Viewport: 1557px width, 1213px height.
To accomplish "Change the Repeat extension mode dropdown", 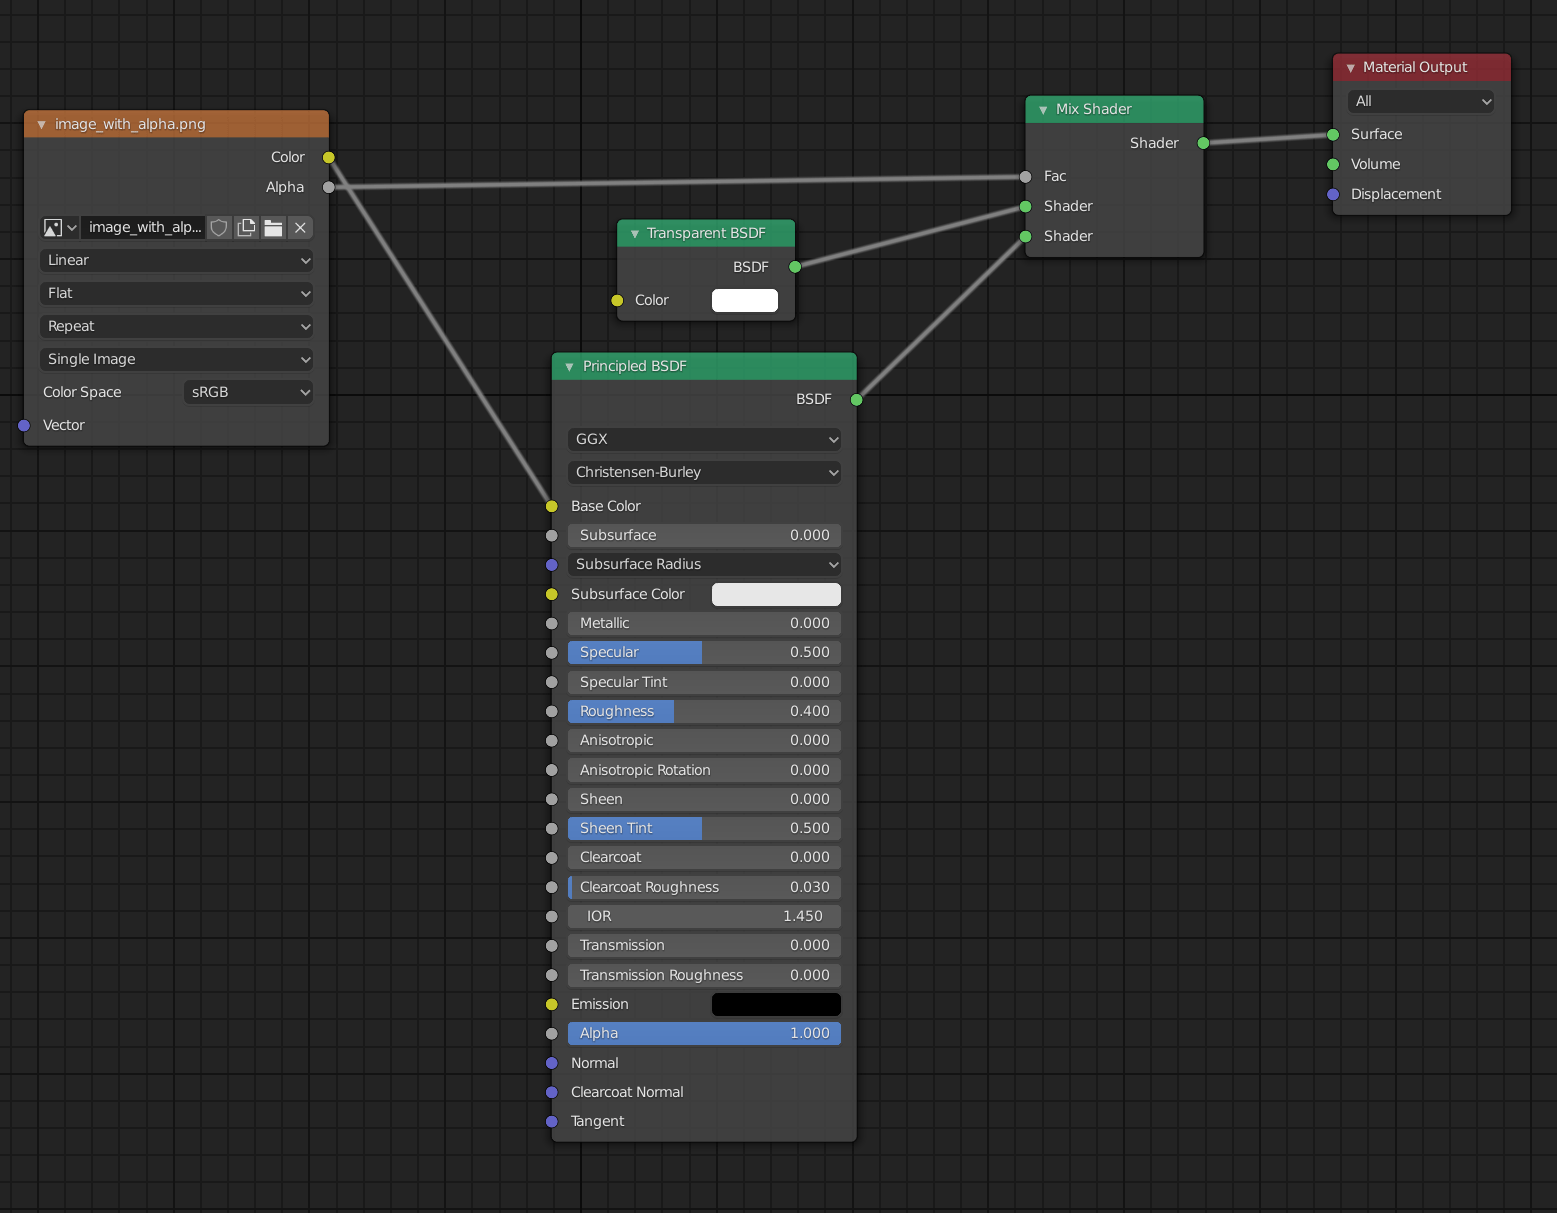I will [176, 326].
